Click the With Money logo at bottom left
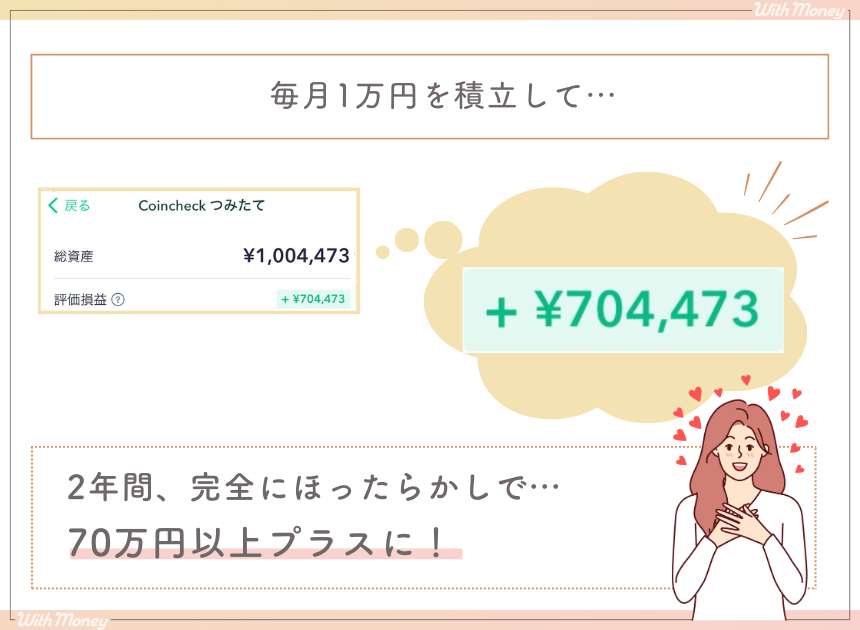This screenshot has height=630, width=860. (63, 620)
